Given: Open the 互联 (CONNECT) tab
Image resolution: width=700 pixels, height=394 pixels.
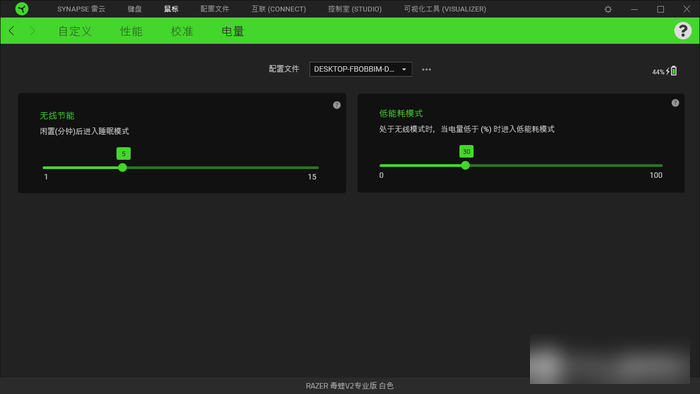Looking at the screenshot, I should pyautogui.click(x=279, y=9).
